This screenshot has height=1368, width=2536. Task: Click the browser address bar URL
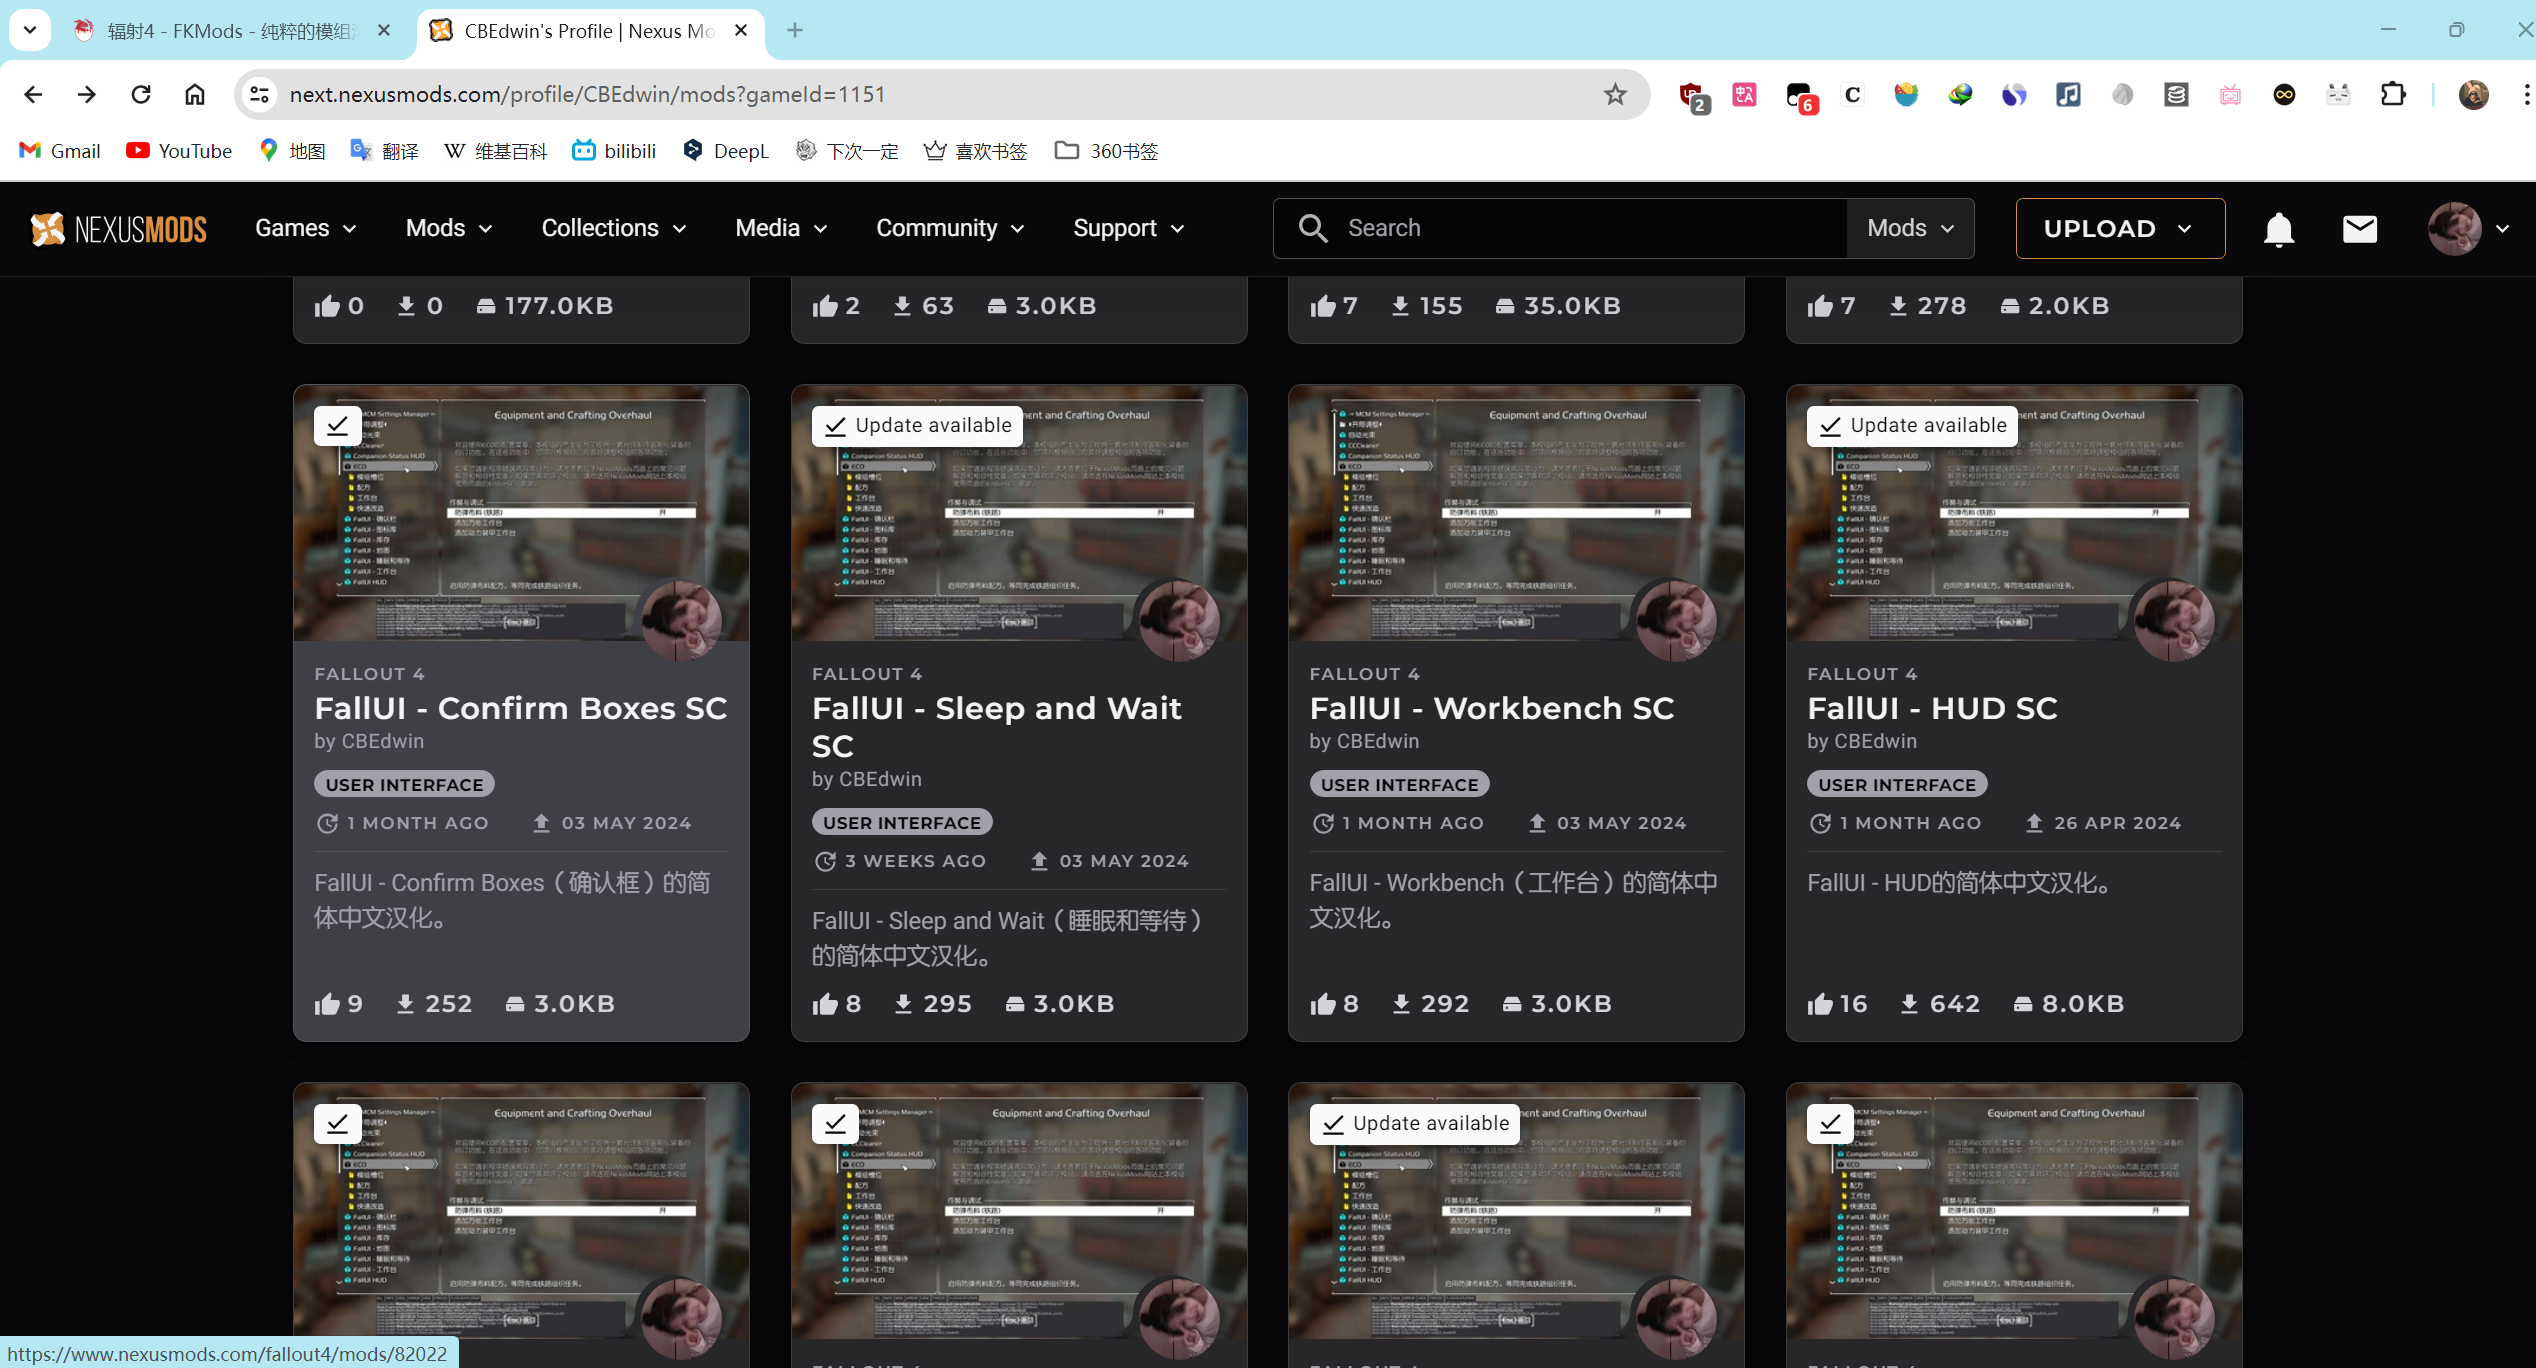click(x=588, y=94)
